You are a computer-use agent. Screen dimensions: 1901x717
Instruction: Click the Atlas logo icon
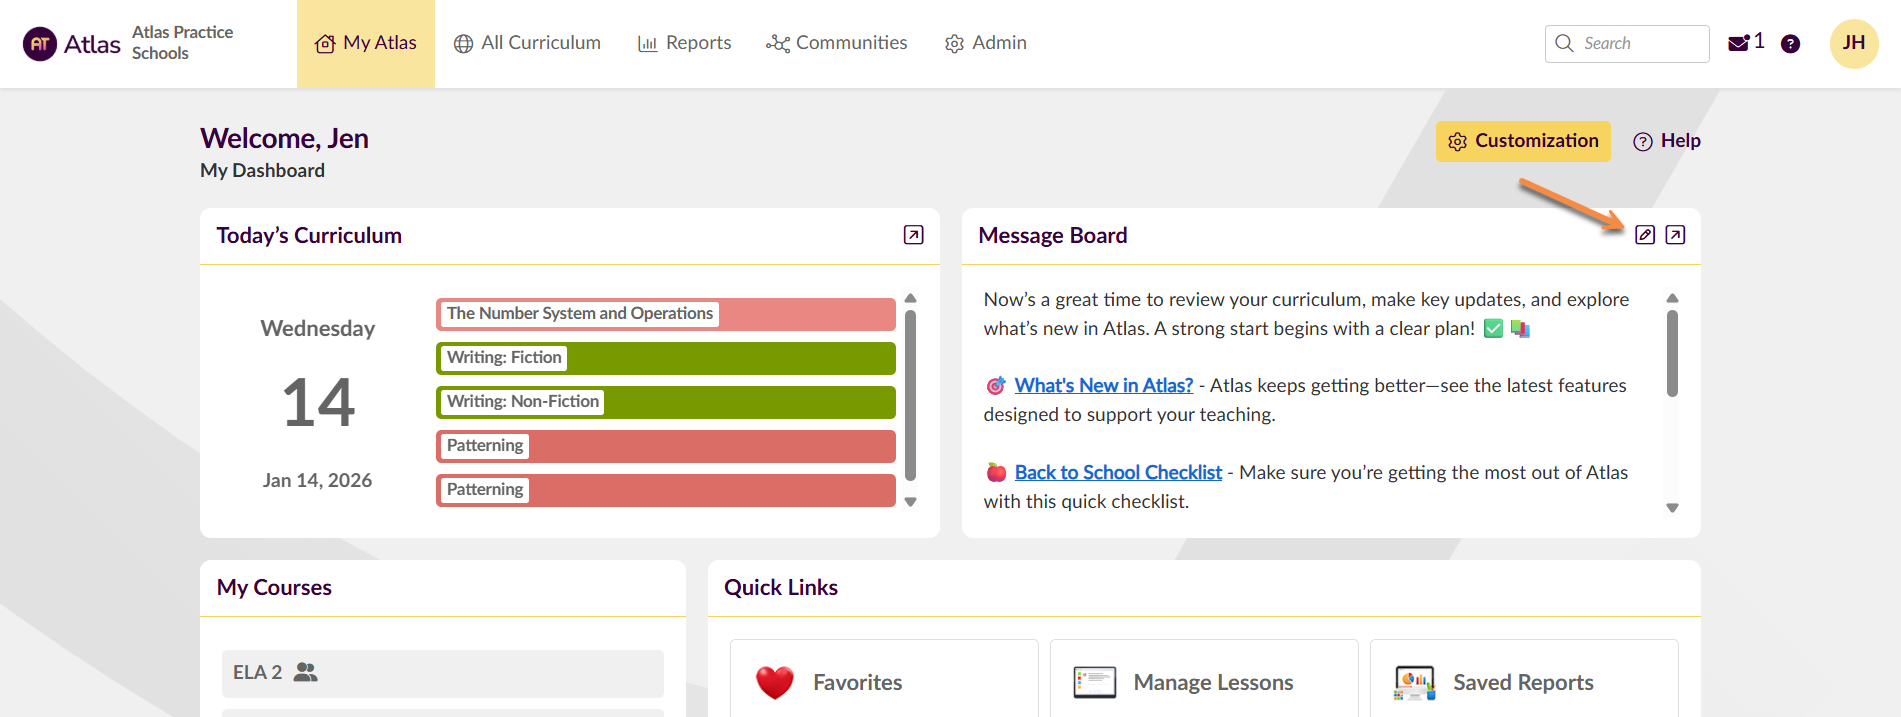tap(40, 44)
